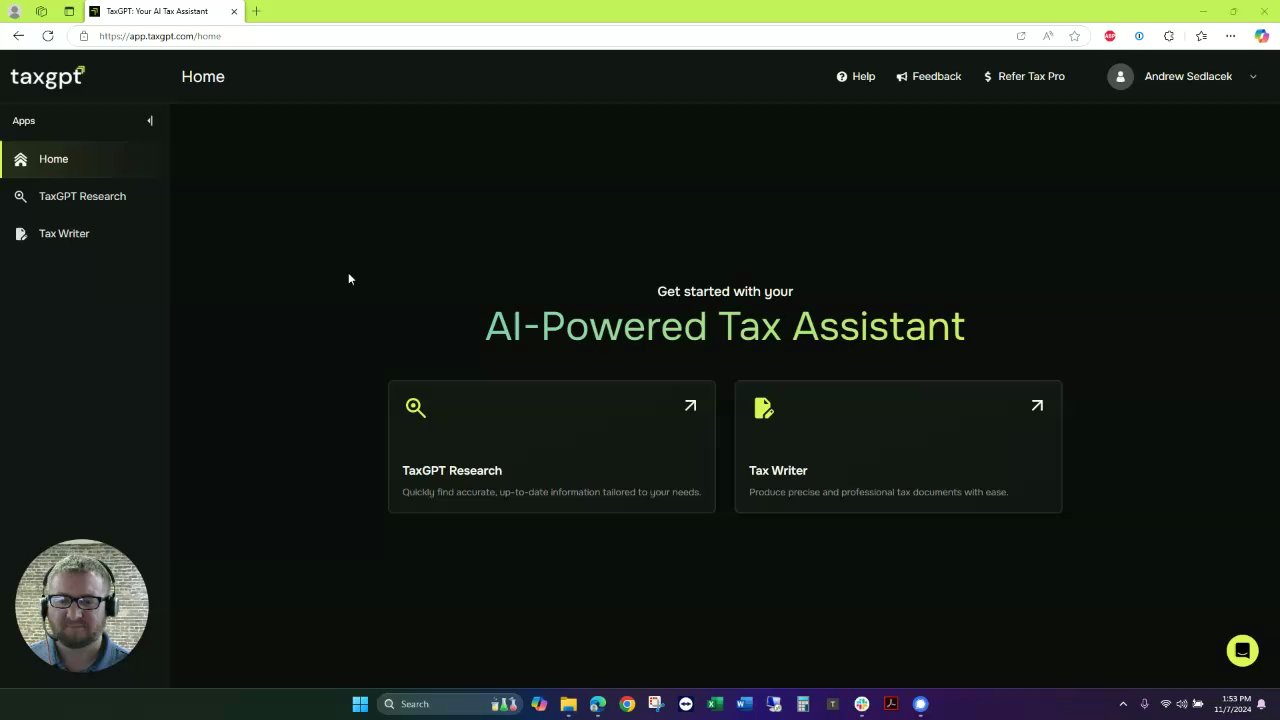Click the taskbar Search box
This screenshot has width=1280, height=720.
click(450, 704)
